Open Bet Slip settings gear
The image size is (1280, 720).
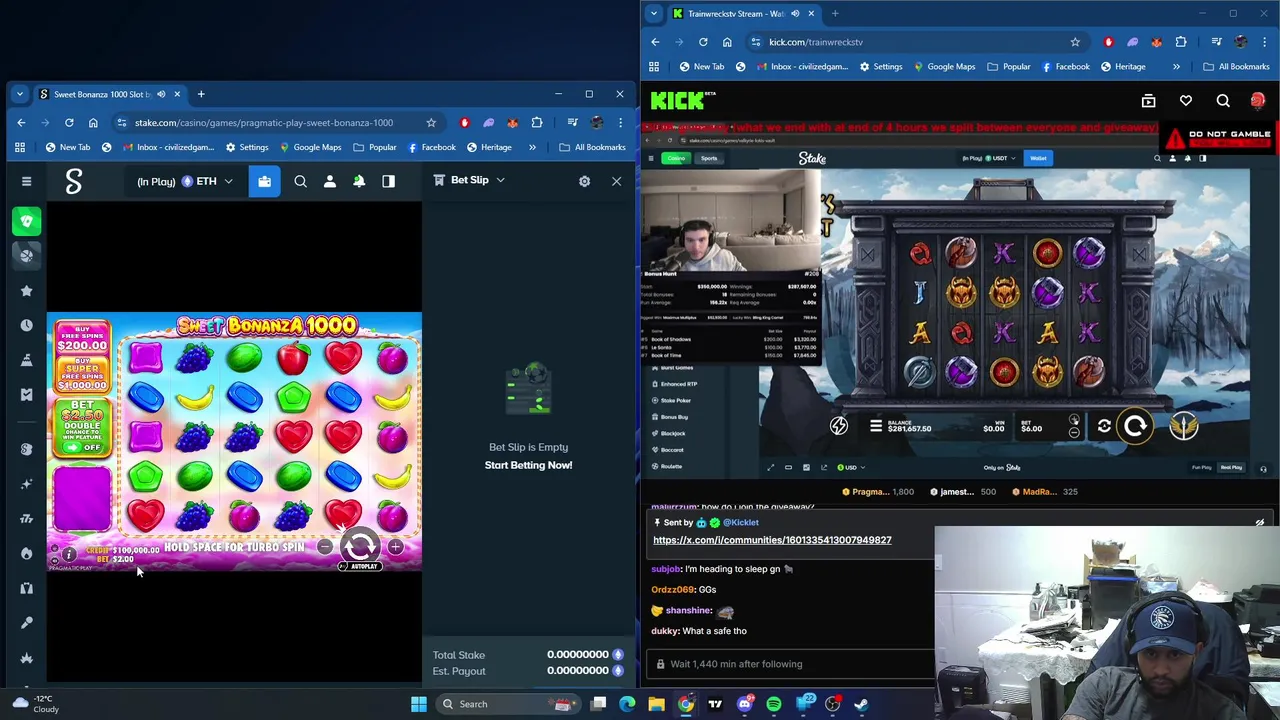tap(584, 181)
